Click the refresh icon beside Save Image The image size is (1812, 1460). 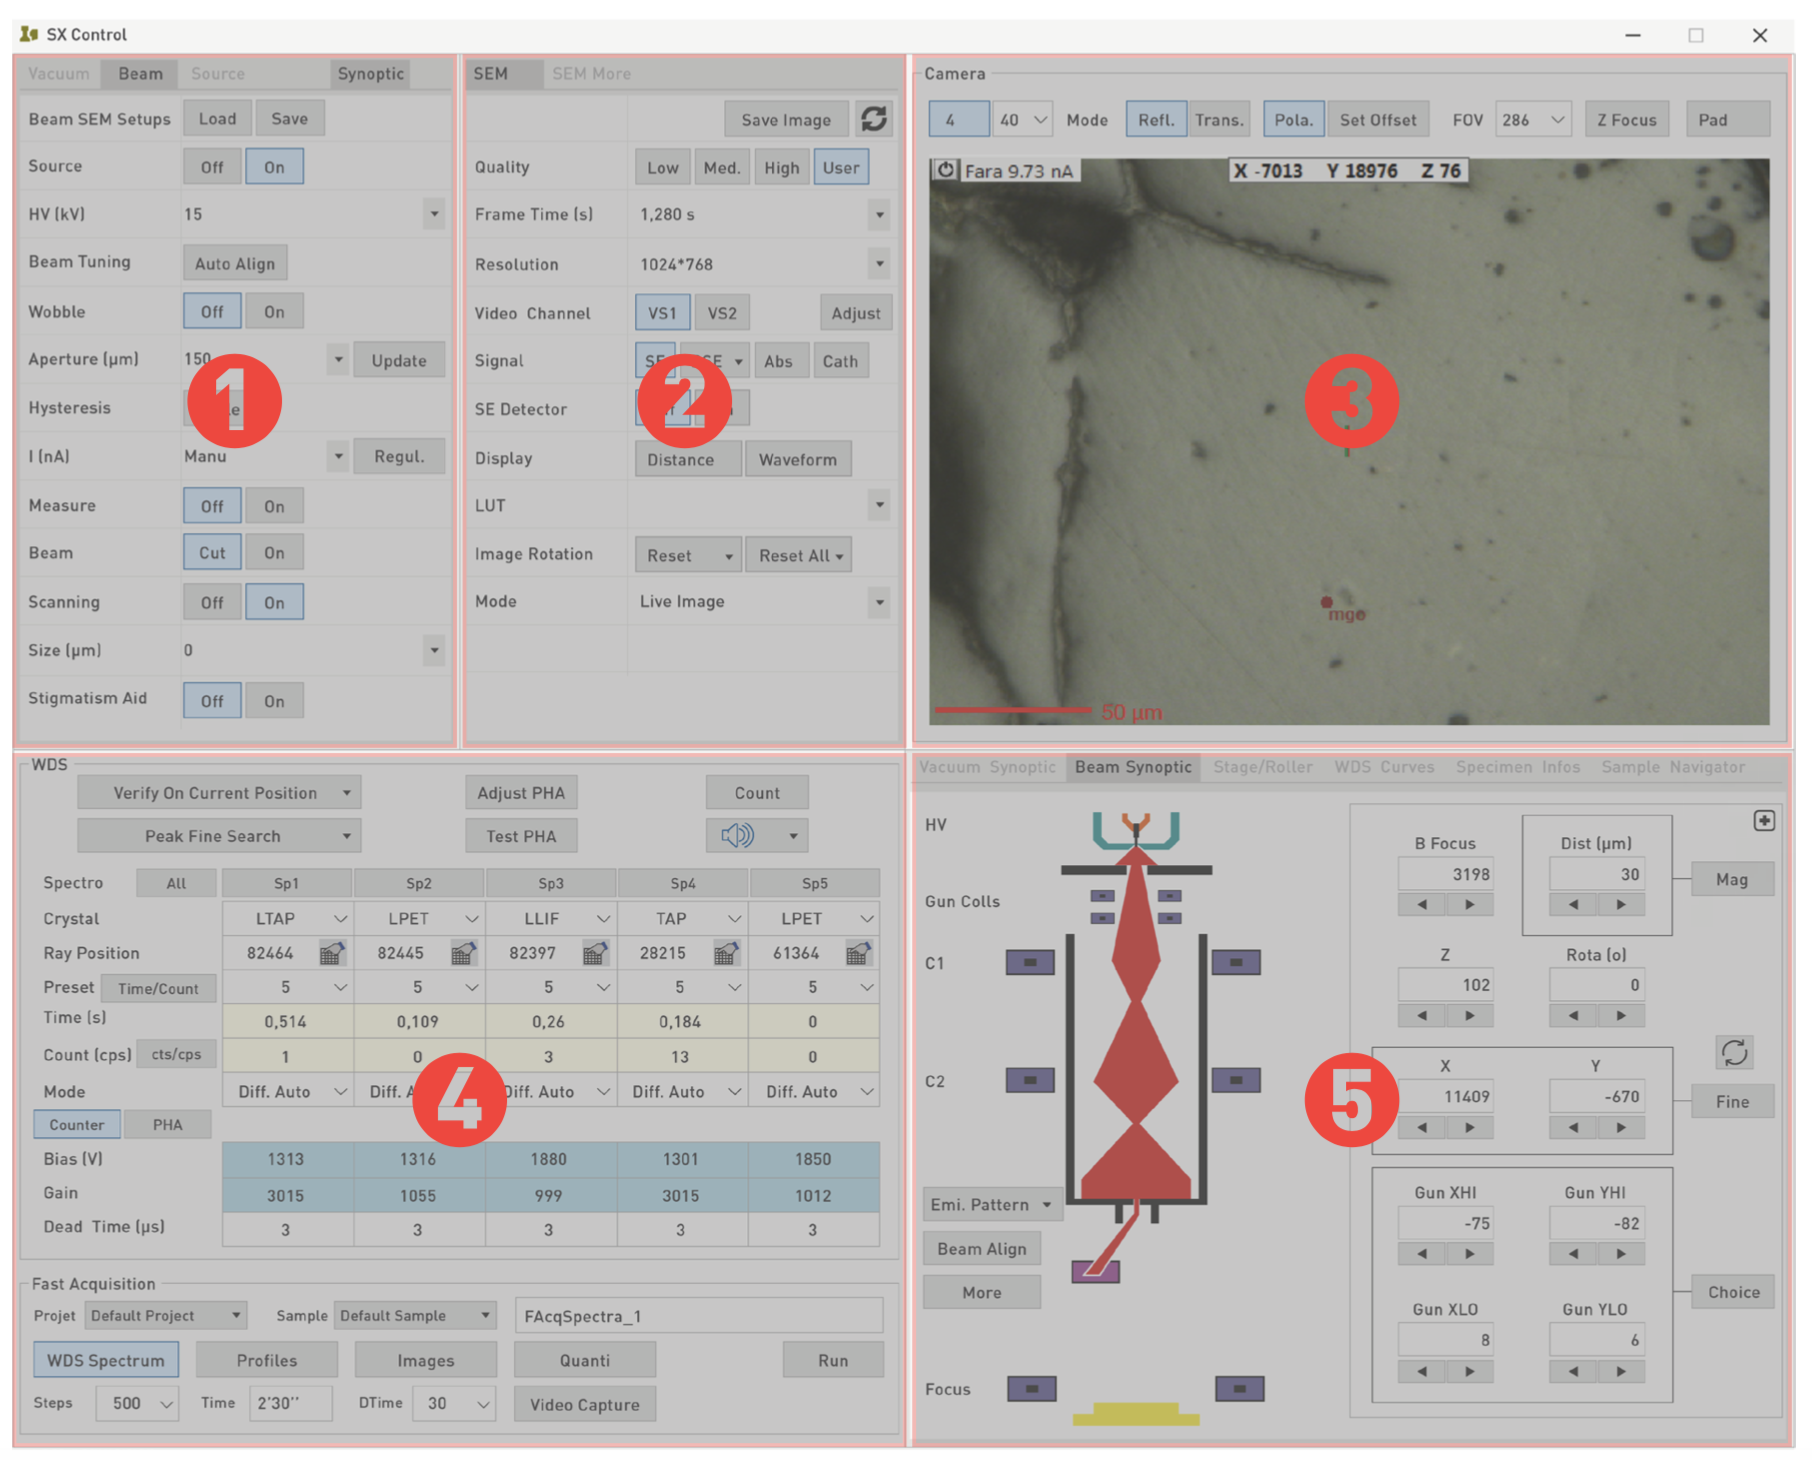tap(873, 119)
